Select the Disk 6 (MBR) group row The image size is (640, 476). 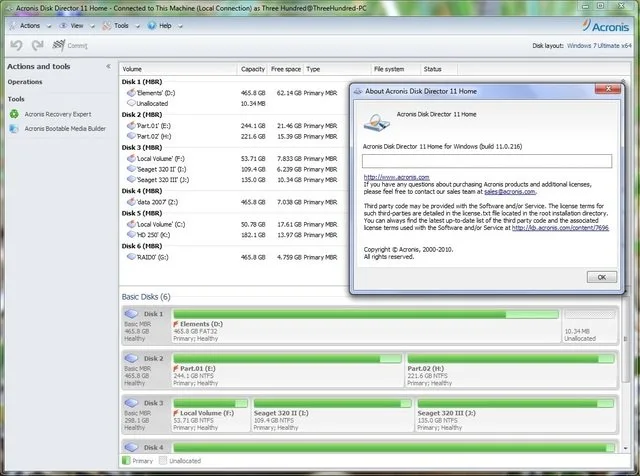142,246
